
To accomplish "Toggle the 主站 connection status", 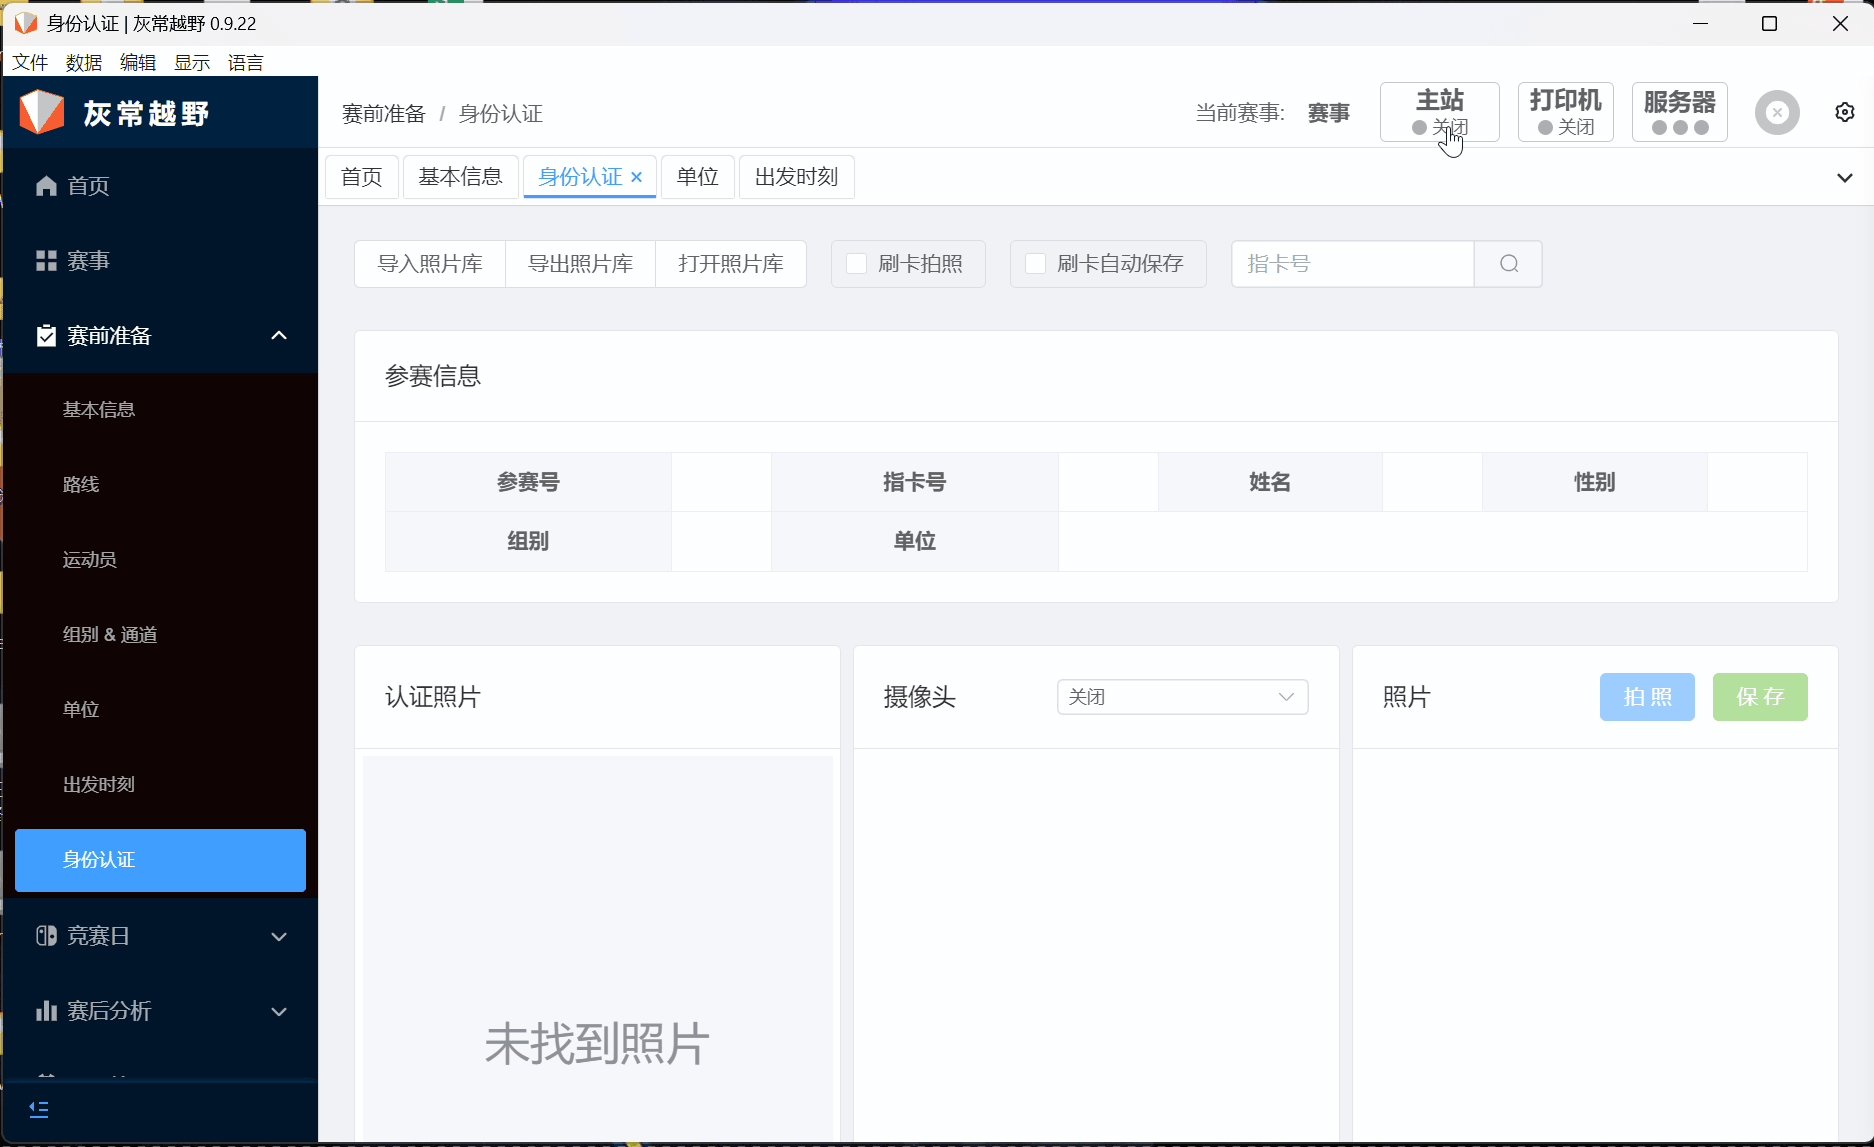I will [x=1439, y=112].
